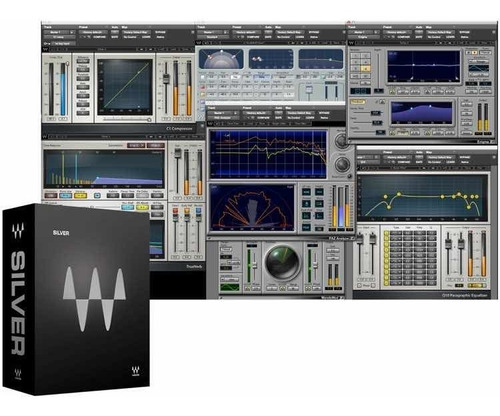Viewport: 500px width, 416px height.
Task: Click COMPARE in the Q10 Equalizer header
Action: (403, 162)
